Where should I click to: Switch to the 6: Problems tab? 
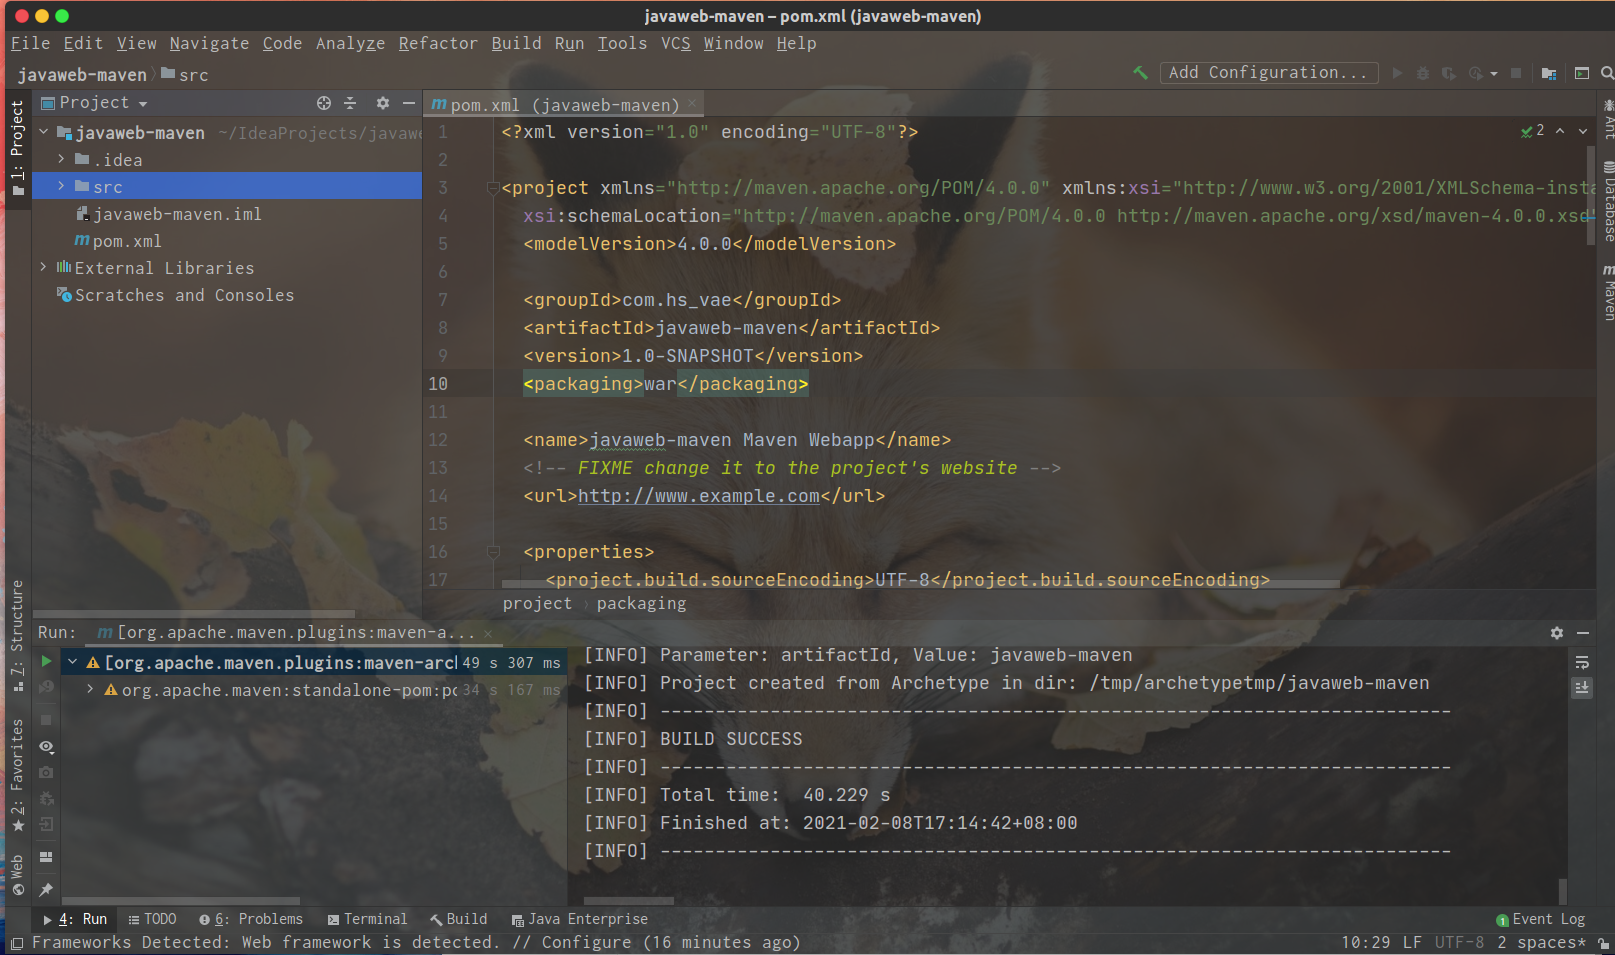coord(251,919)
